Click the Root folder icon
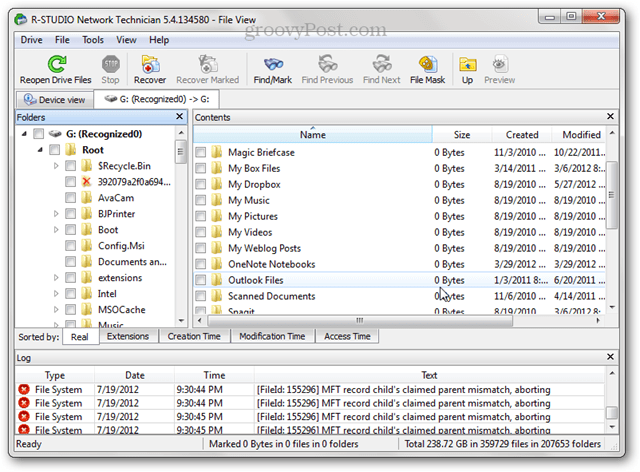640x472 pixels. (x=71, y=150)
